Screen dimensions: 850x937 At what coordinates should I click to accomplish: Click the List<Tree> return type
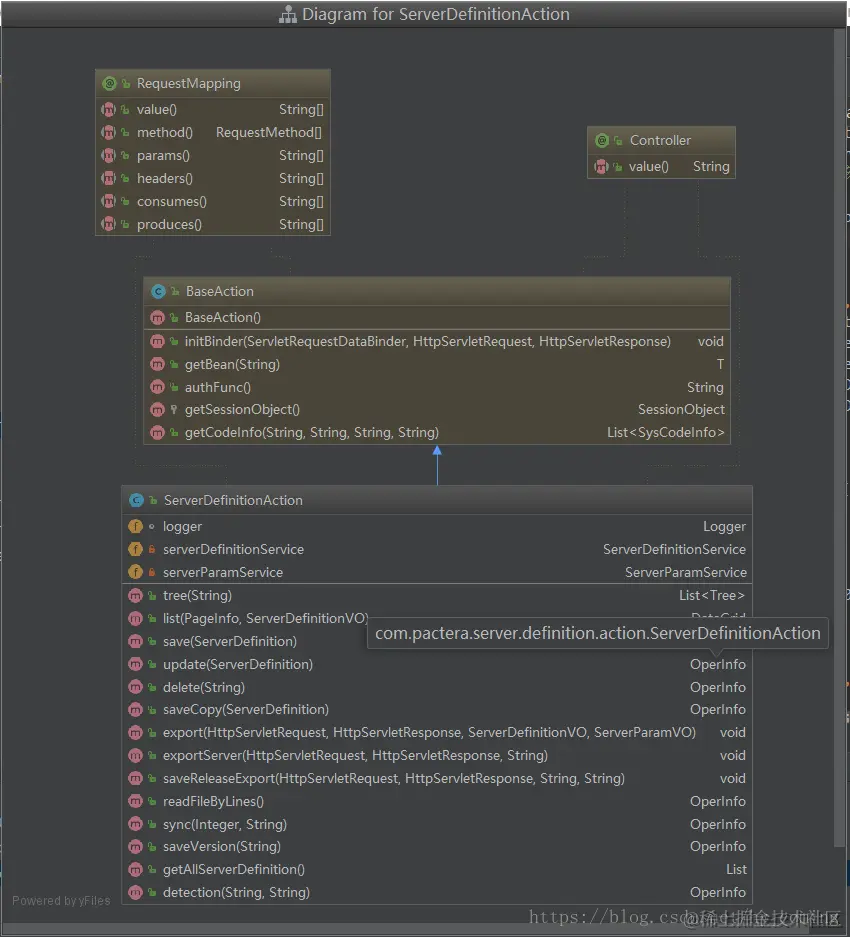(x=712, y=595)
